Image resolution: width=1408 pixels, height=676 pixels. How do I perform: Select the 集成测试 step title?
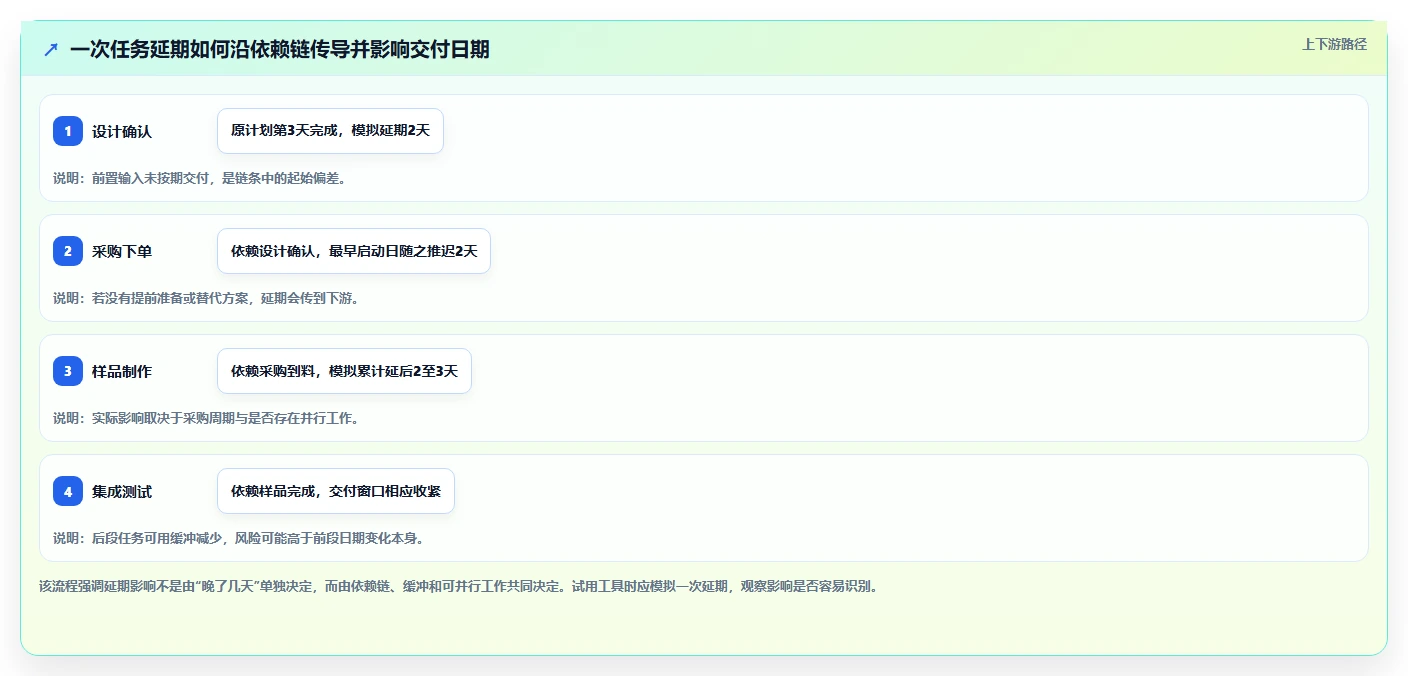(122, 491)
